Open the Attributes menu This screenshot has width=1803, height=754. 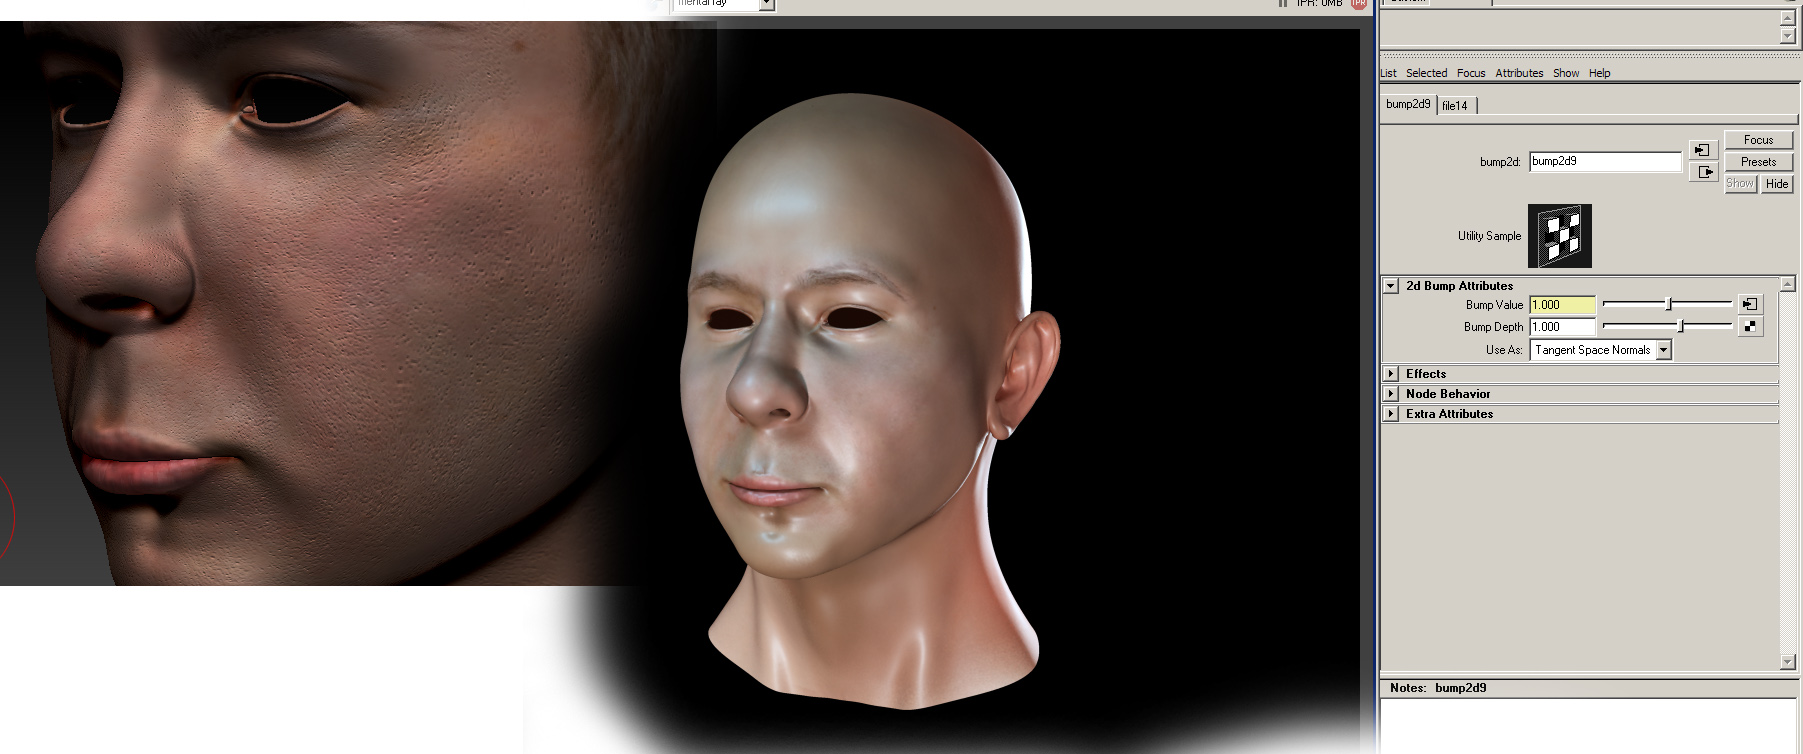pyautogui.click(x=1519, y=73)
